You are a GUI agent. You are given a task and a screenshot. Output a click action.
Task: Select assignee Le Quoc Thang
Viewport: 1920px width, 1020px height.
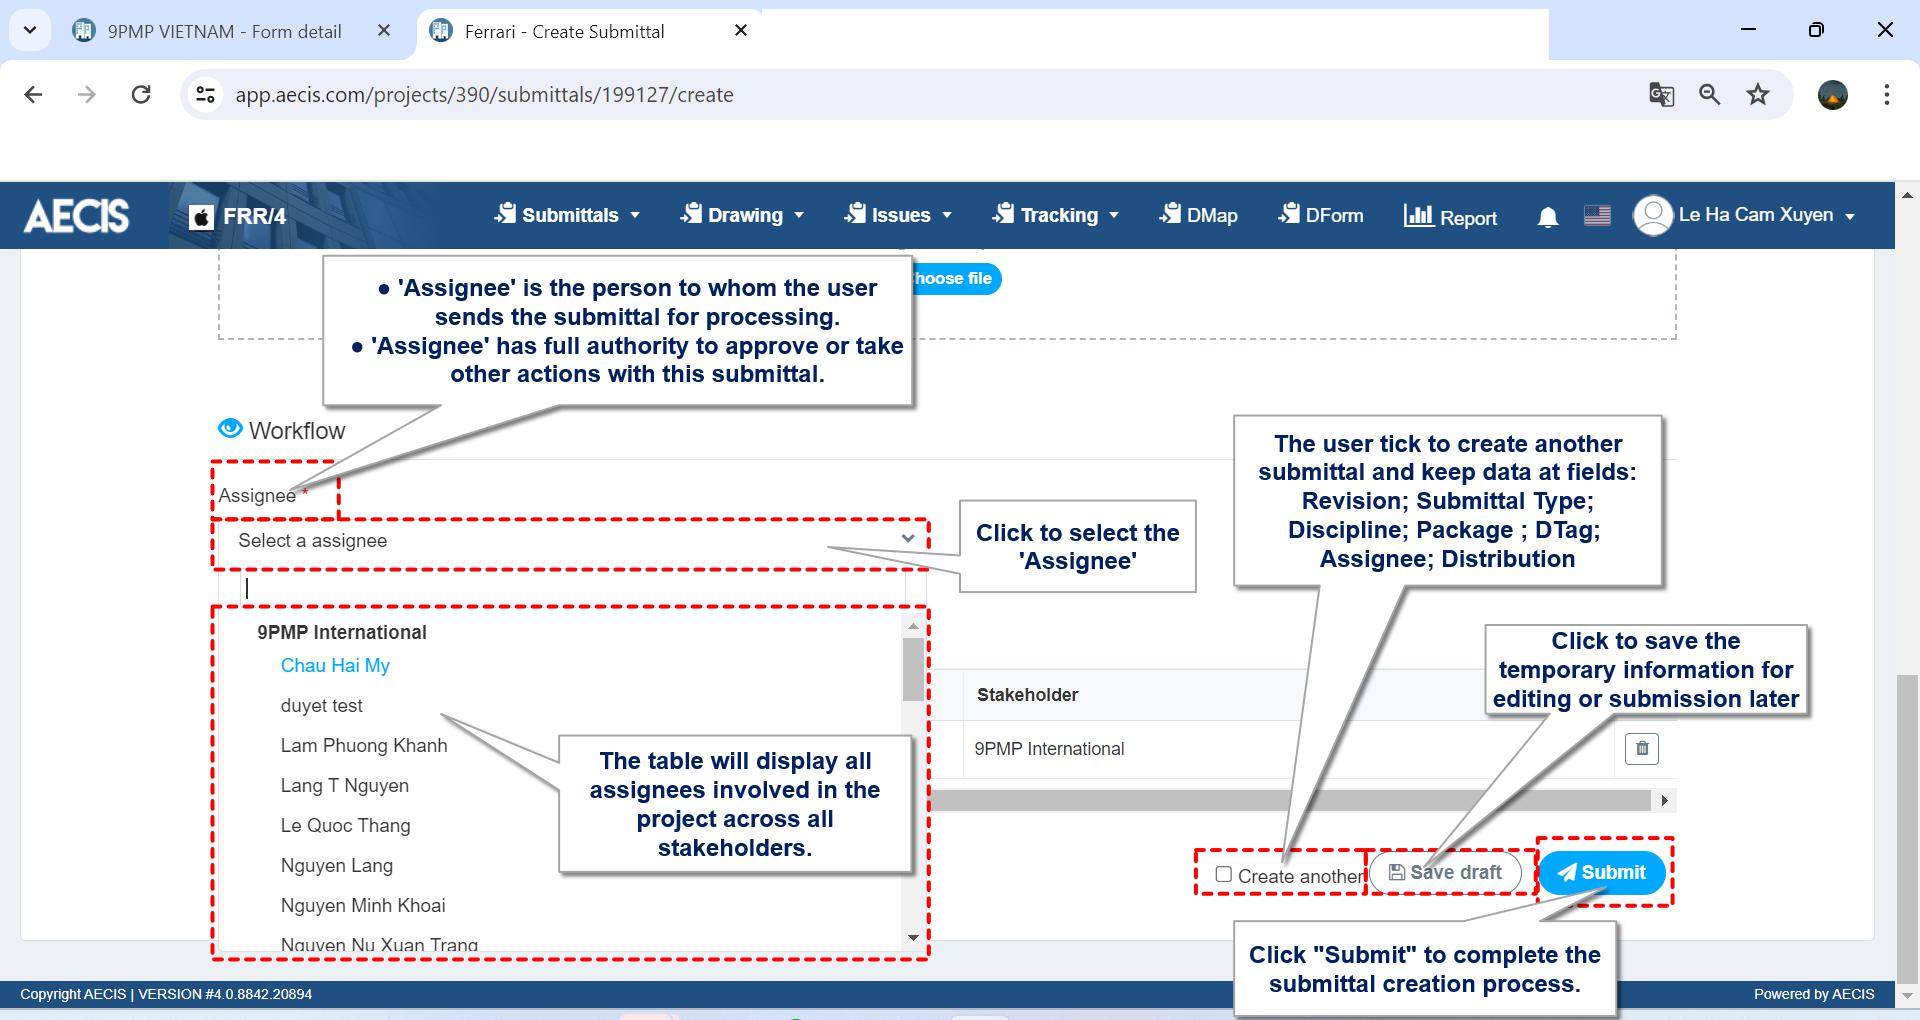[346, 826]
